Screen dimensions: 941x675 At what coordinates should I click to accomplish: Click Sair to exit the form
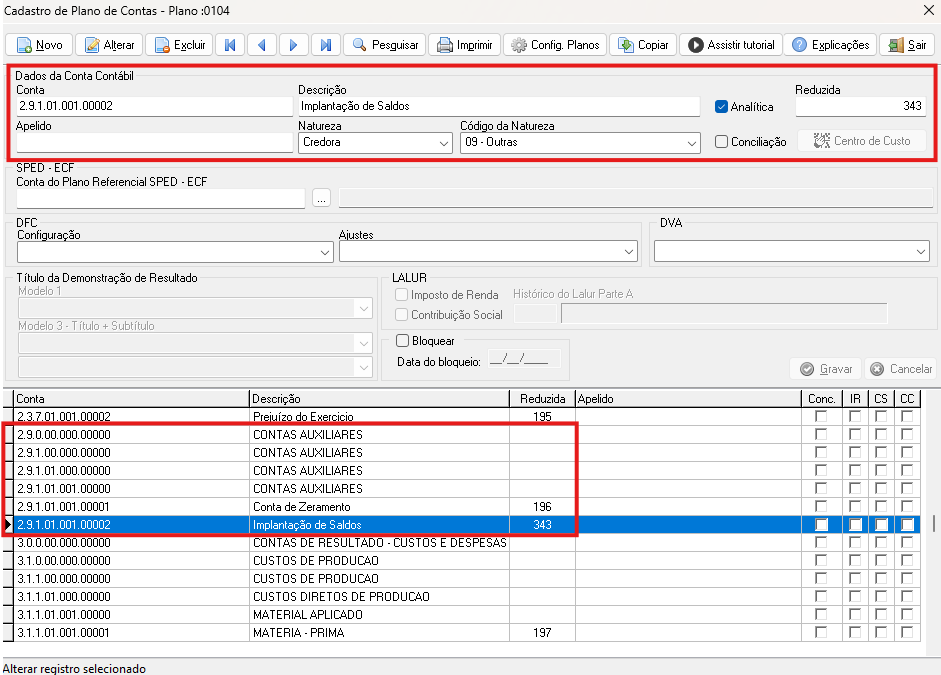click(907, 45)
